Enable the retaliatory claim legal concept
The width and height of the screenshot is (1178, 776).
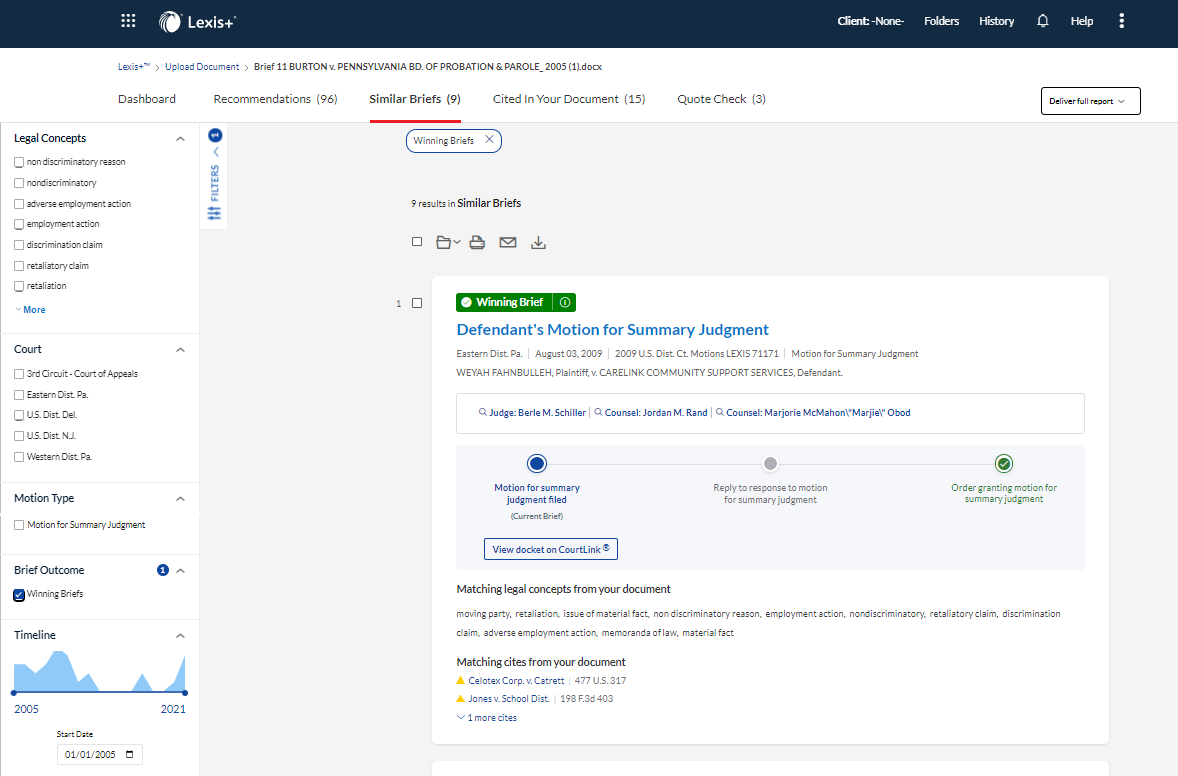[x=19, y=266]
